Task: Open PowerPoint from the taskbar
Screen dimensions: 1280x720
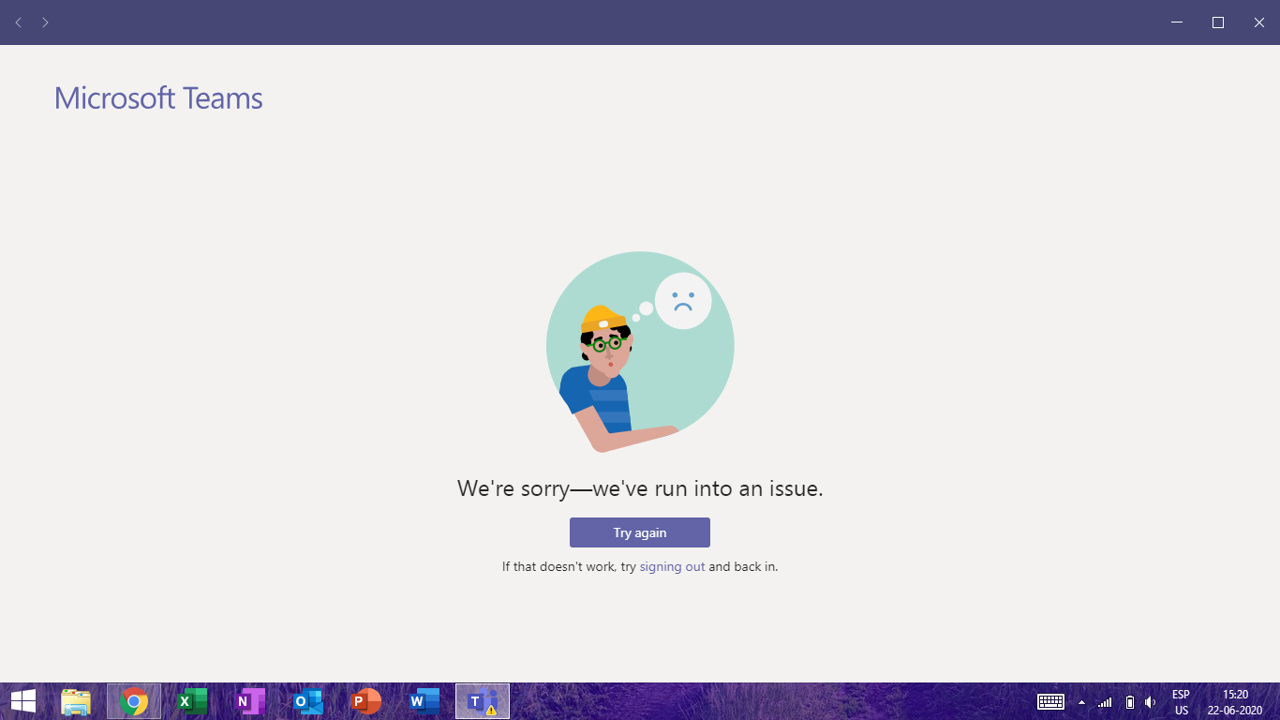Action: [366, 701]
